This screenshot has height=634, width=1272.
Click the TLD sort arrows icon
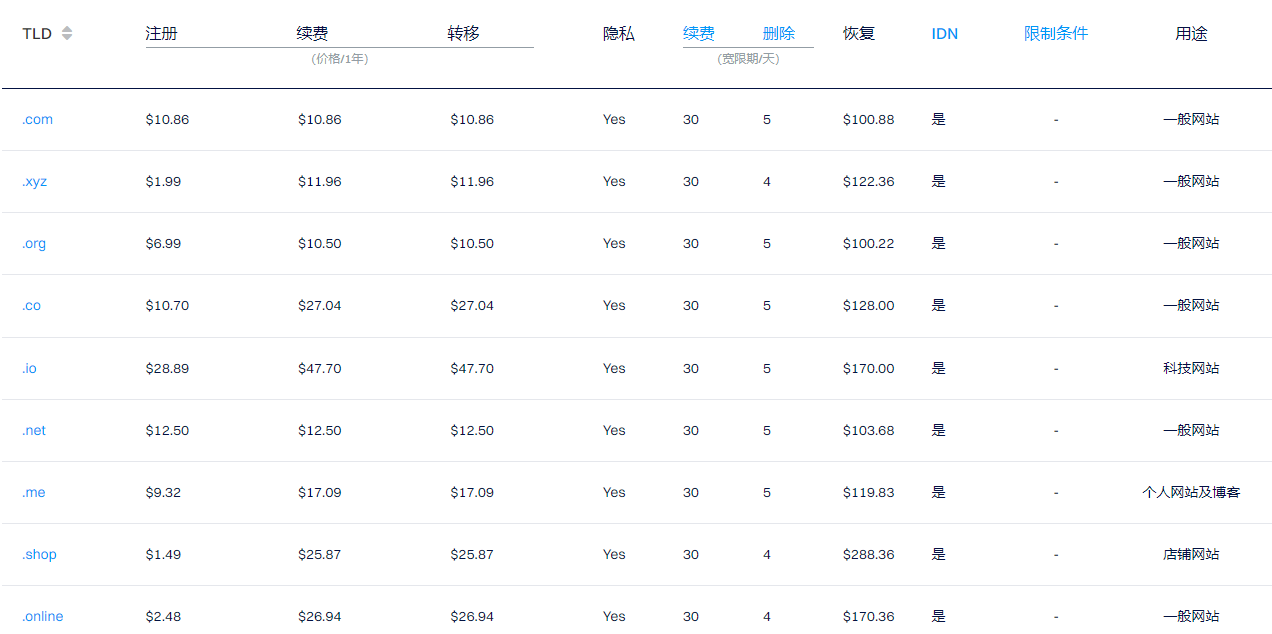pos(67,34)
